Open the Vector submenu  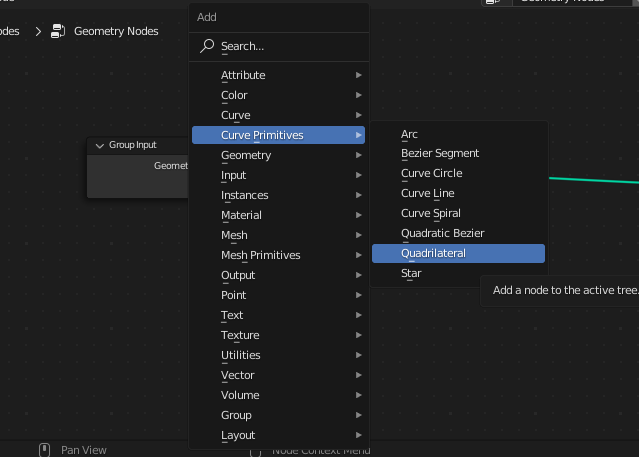279,375
